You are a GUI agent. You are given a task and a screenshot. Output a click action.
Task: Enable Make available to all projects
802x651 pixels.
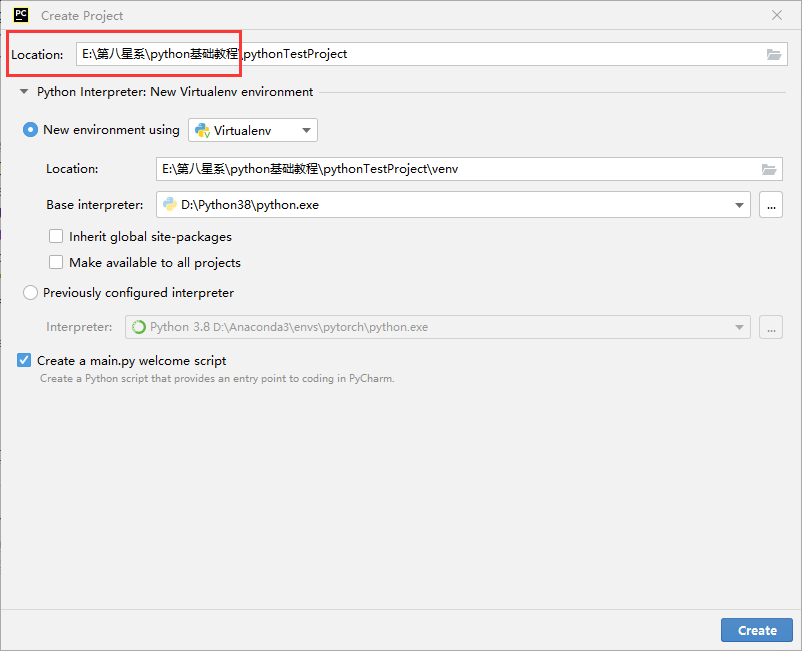[x=56, y=262]
